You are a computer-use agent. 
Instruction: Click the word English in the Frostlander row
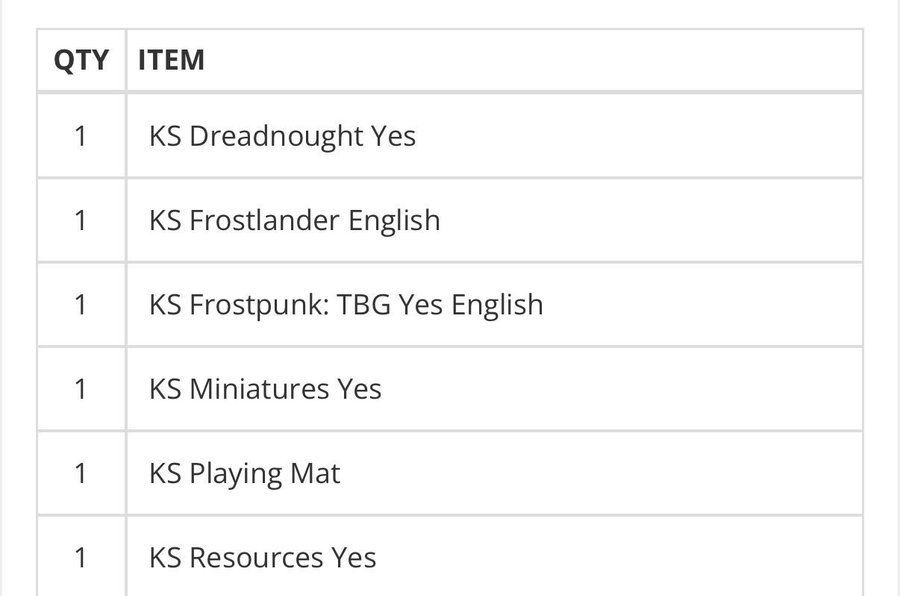pyautogui.click(x=394, y=220)
